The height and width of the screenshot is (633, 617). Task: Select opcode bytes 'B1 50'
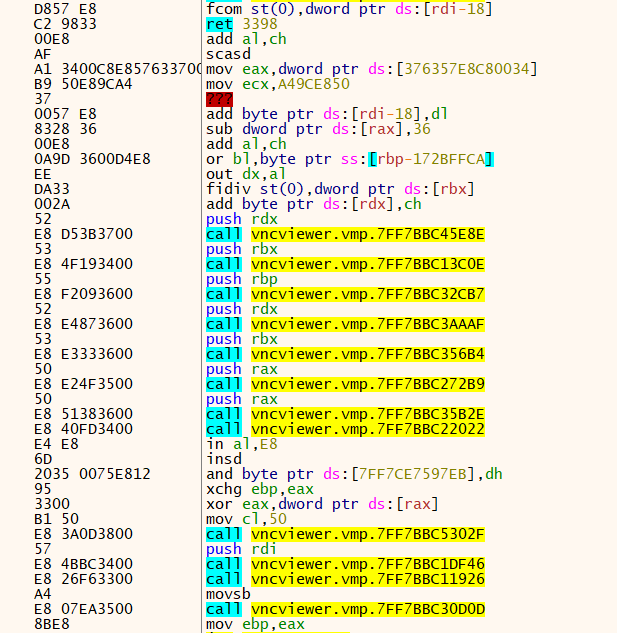click(56, 519)
